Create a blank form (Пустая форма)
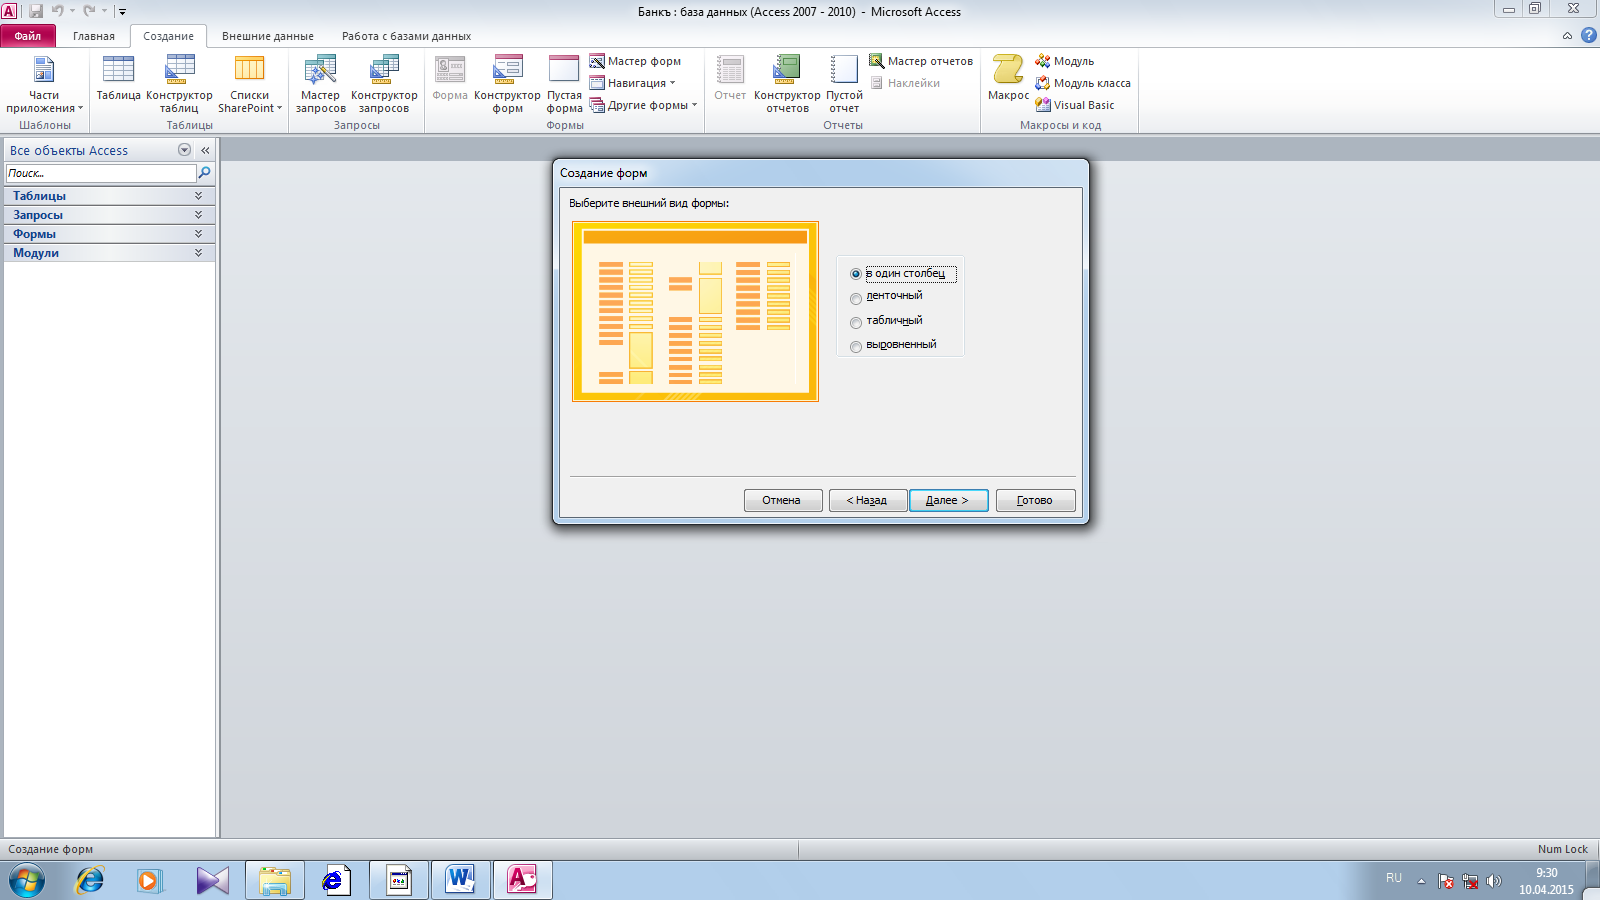 pyautogui.click(x=564, y=85)
